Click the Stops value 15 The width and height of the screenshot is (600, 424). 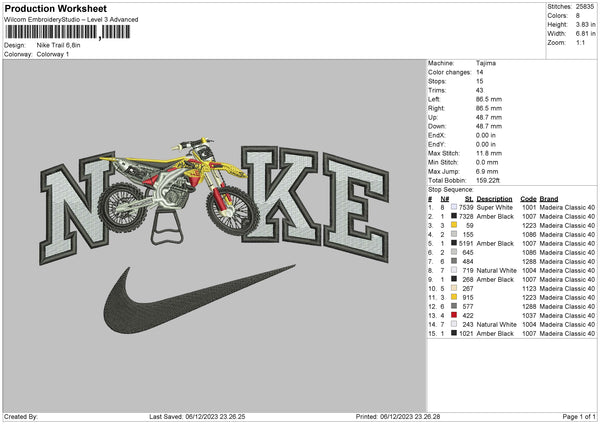[479, 81]
